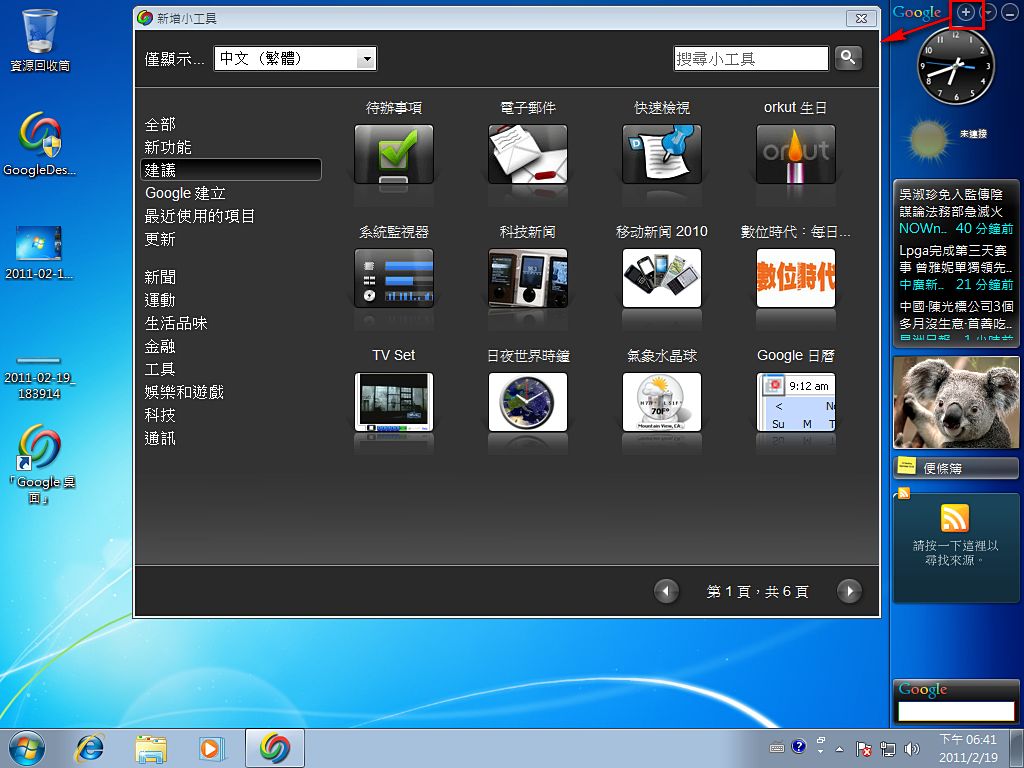Open the 資源回收筒 recycle bin

[x=40, y=40]
